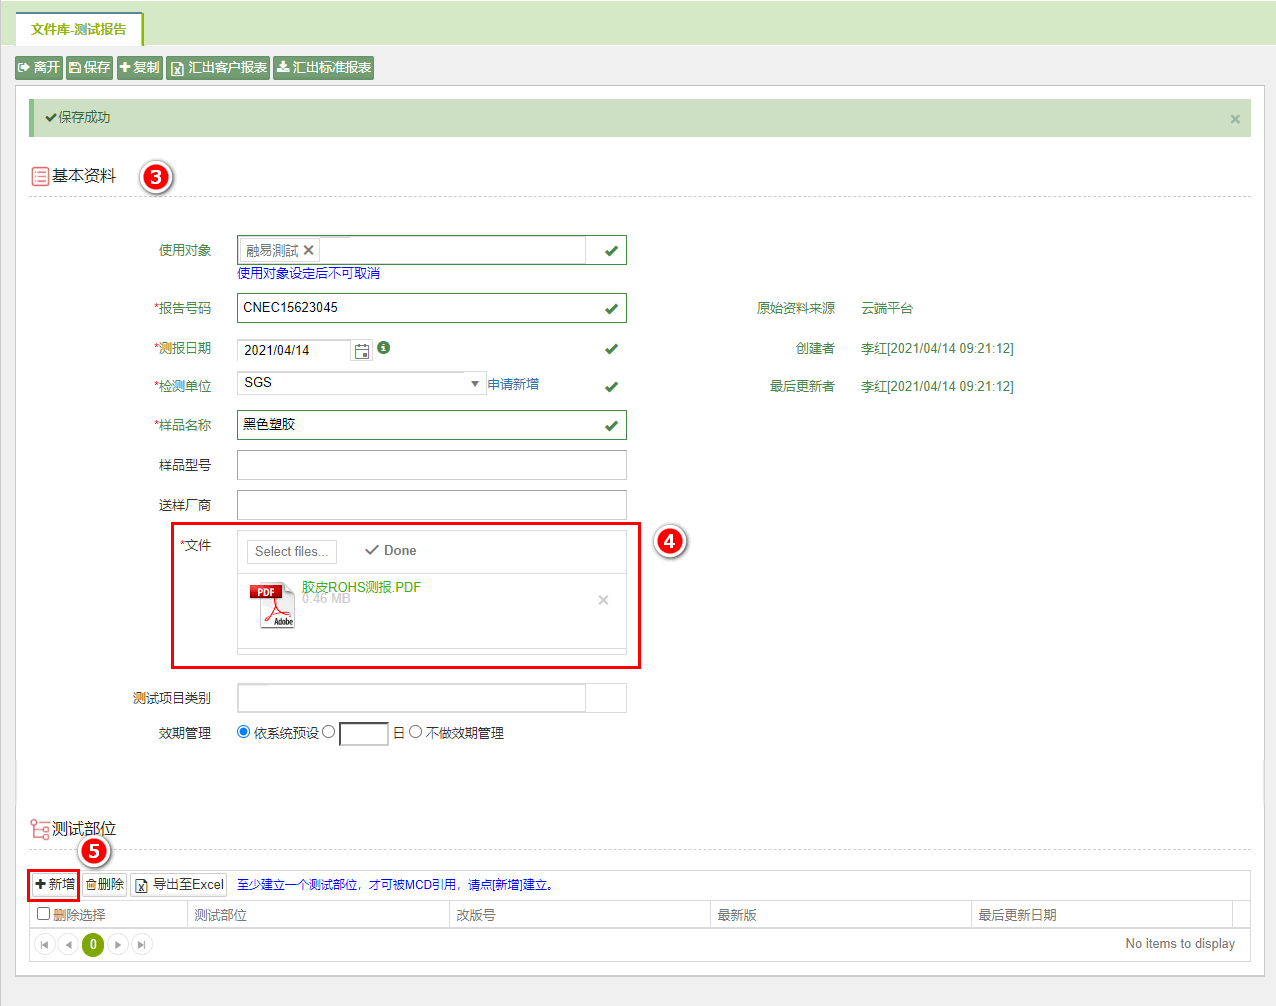The image size is (1276, 1006).
Task: Click the 云端平台 source text
Action: (x=887, y=308)
